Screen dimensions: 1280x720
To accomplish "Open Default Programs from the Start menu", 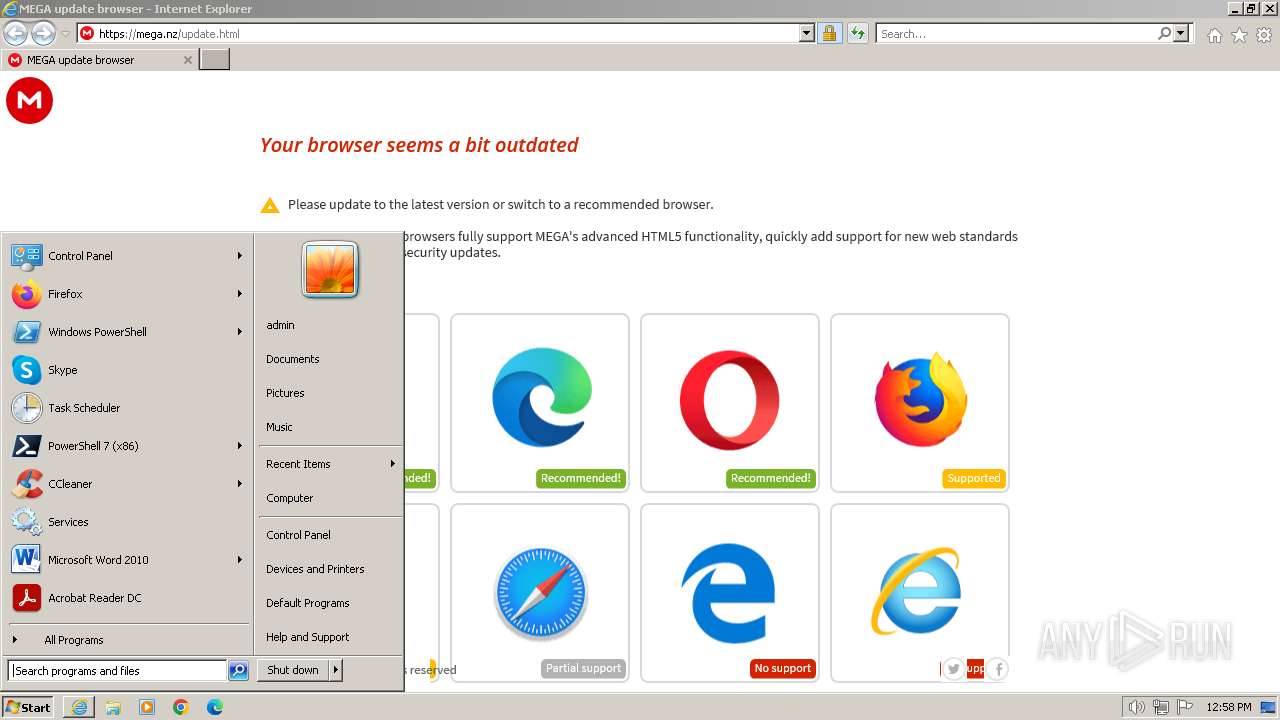I will [x=330, y=603].
